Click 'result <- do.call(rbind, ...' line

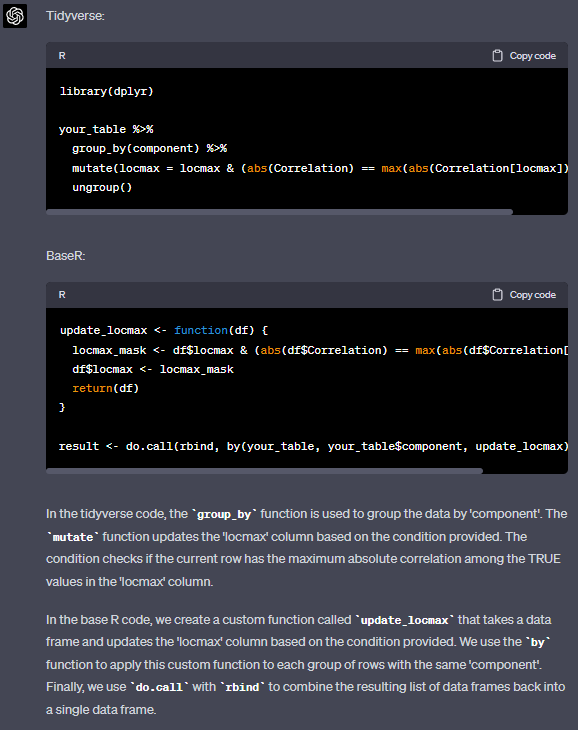[x=313, y=446]
